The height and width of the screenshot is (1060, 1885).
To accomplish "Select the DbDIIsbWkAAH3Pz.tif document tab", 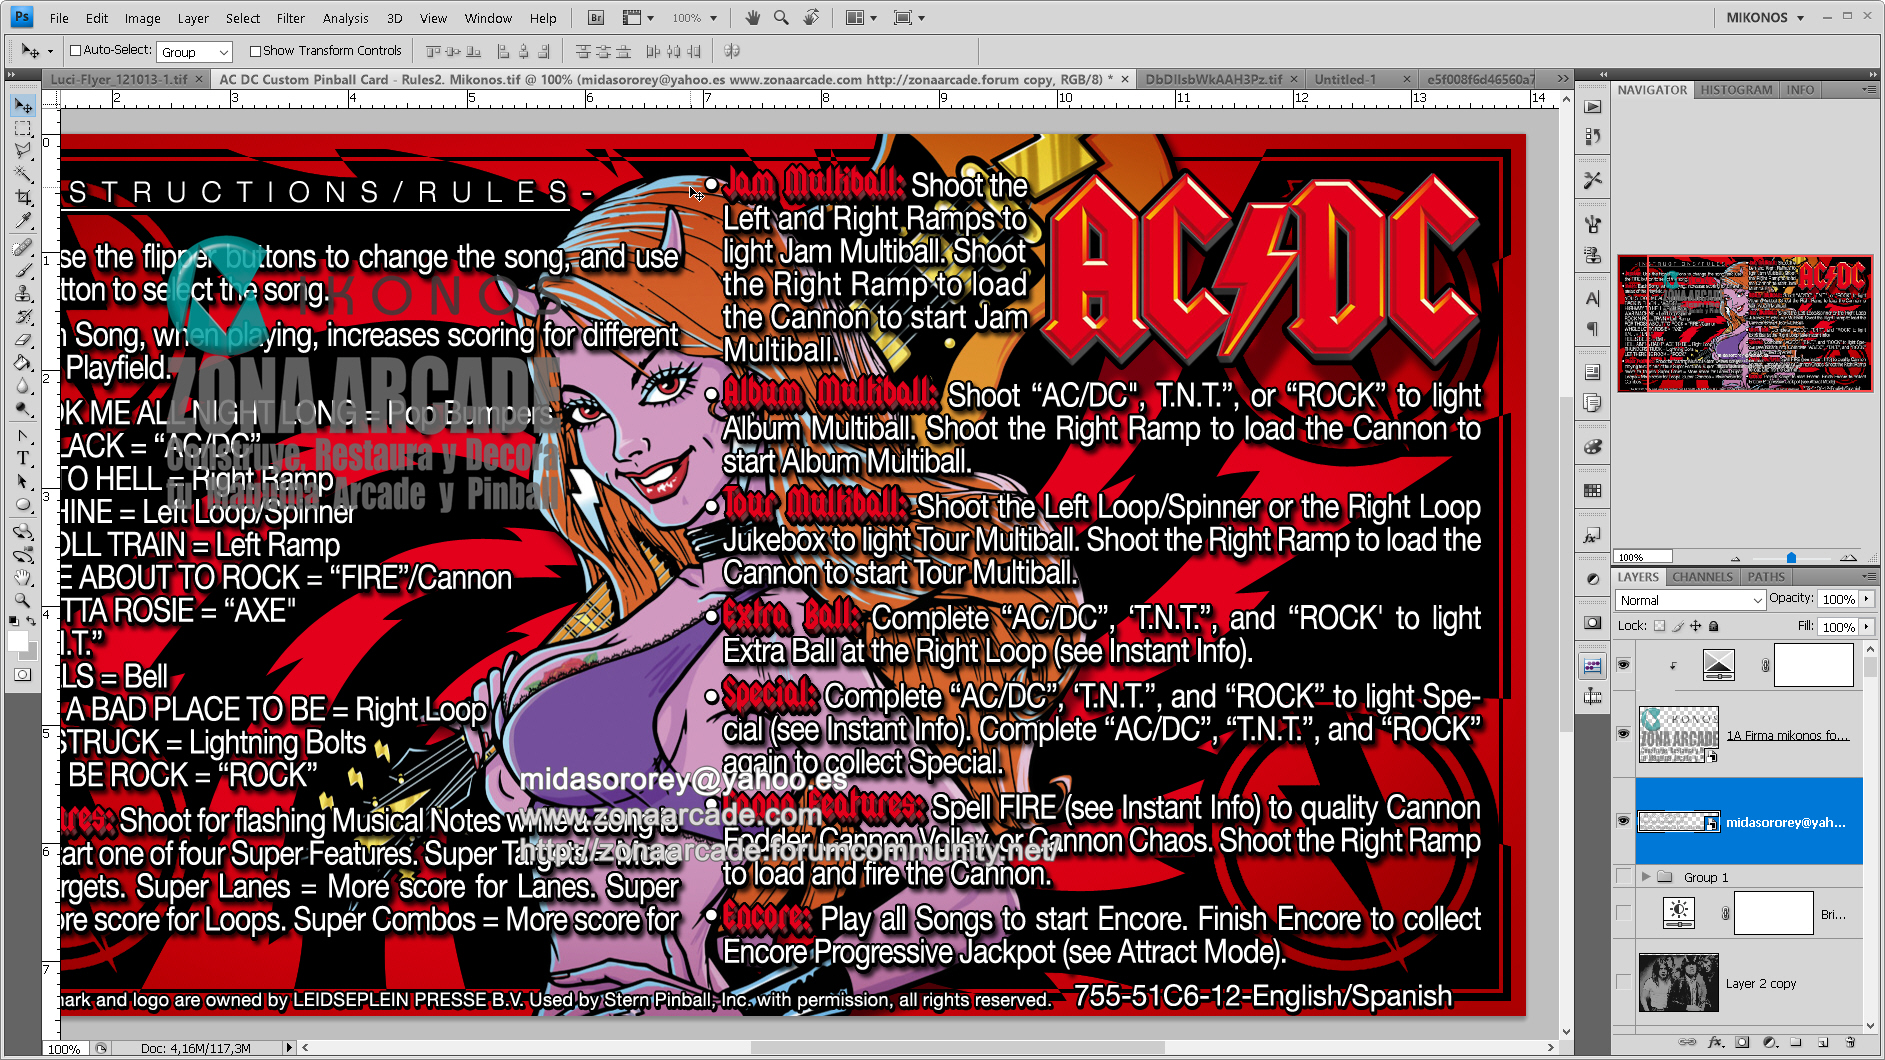I will [1215, 78].
